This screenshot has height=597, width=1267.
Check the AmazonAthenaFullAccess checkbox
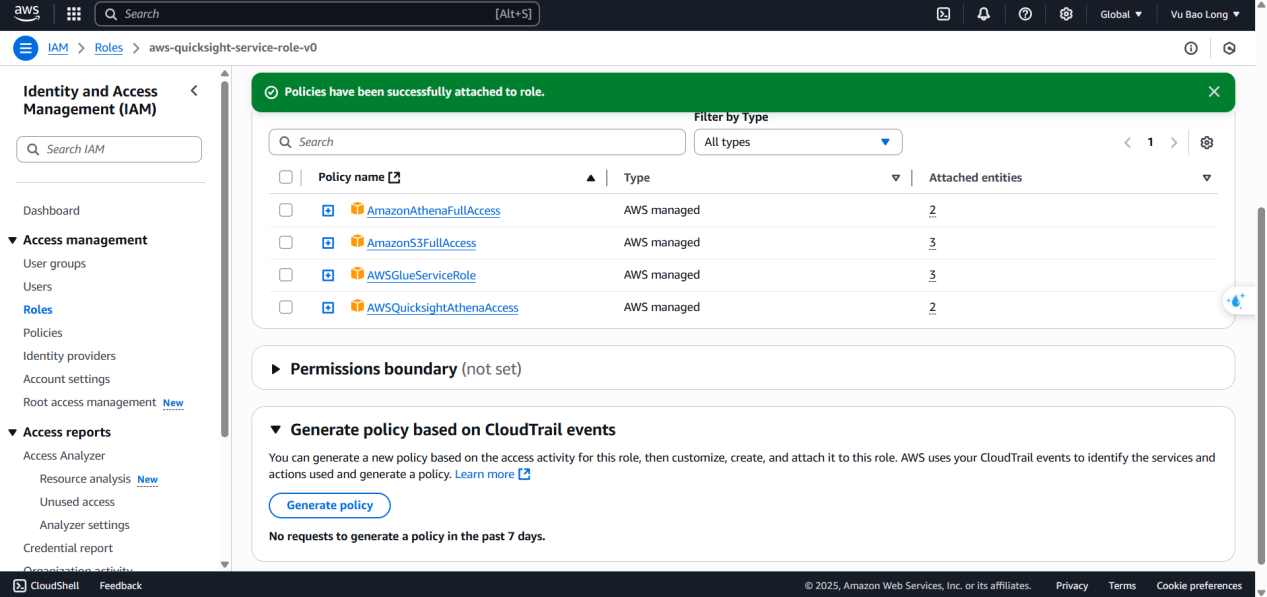pos(286,210)
